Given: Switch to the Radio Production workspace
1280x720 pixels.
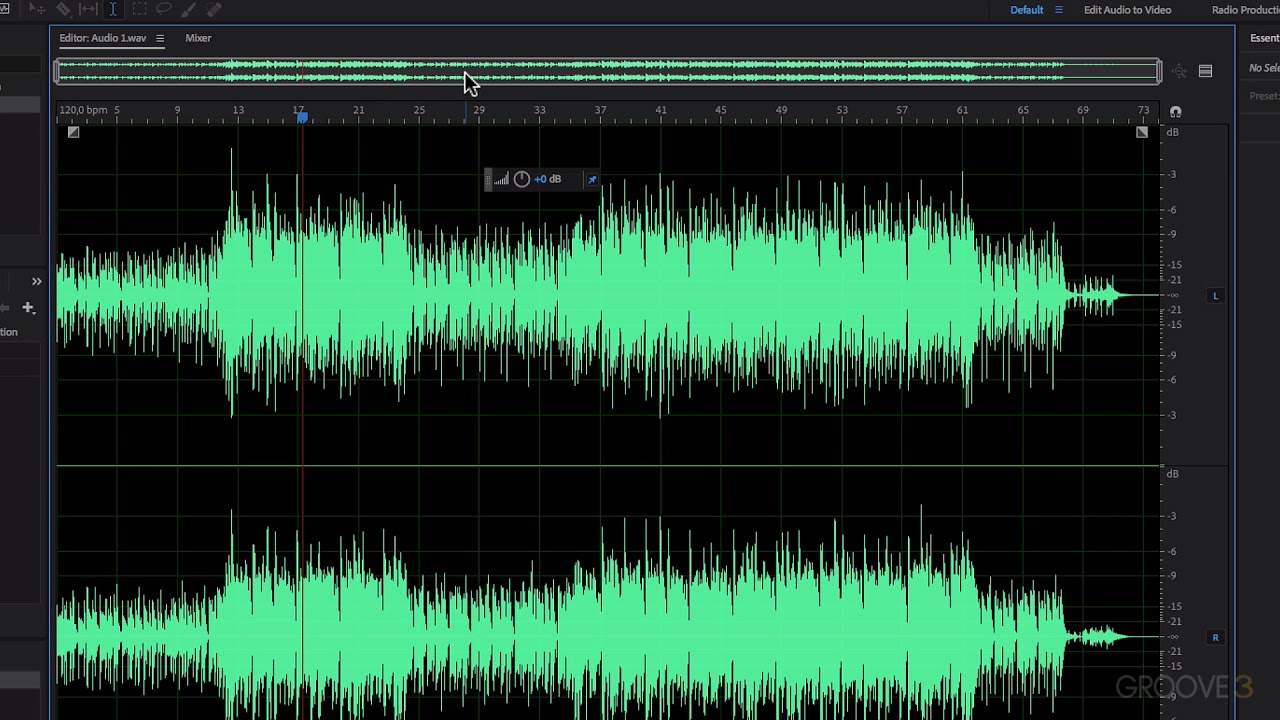Looking at the screenshot, I should tap(1245, 10).
